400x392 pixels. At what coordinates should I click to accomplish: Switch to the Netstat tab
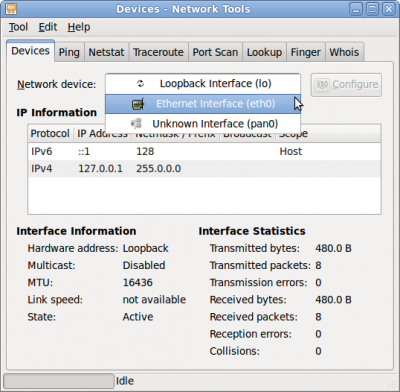point(106,52)
